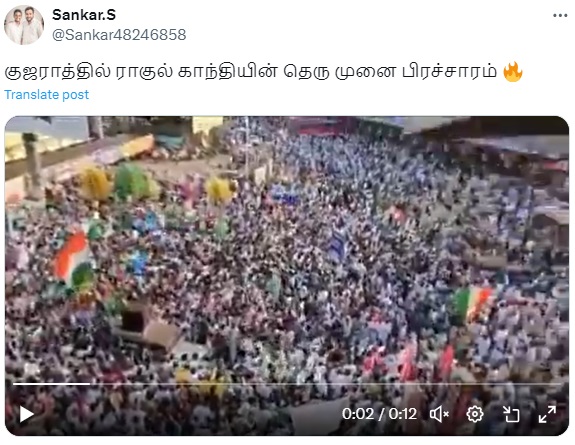575x445 pixels.
Task: Play the video with the play button
Action: pyautogui.click(x=26, y=415)
